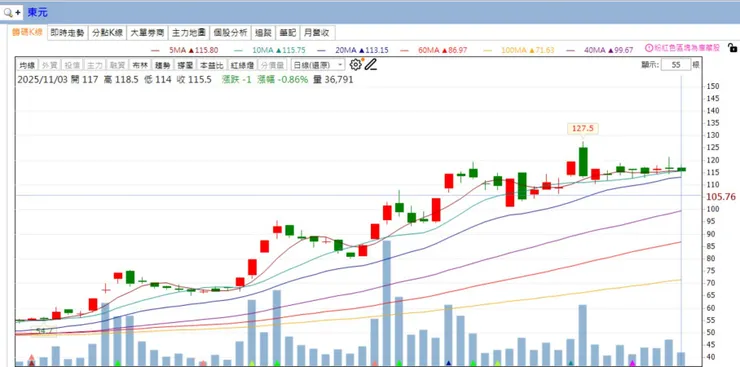Image resolution: width=740 pixels, height=367 pixels.
Task: Click the 105.76 crosshair price label
Action: 721,197
